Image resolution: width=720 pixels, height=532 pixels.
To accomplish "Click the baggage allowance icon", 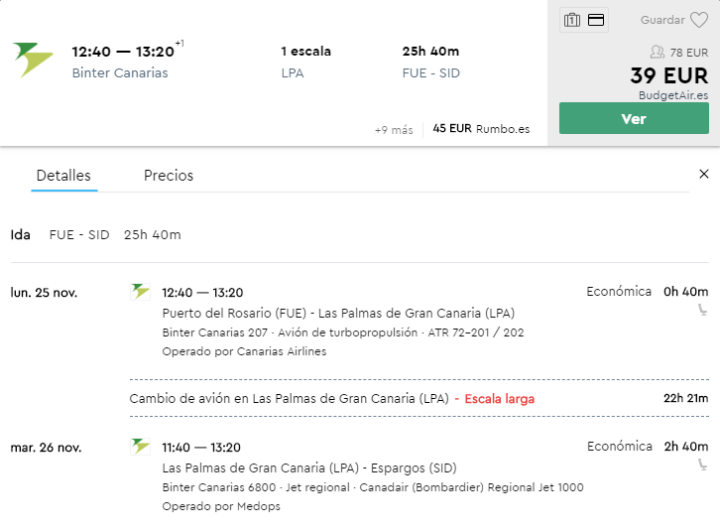I will point(572,20).
